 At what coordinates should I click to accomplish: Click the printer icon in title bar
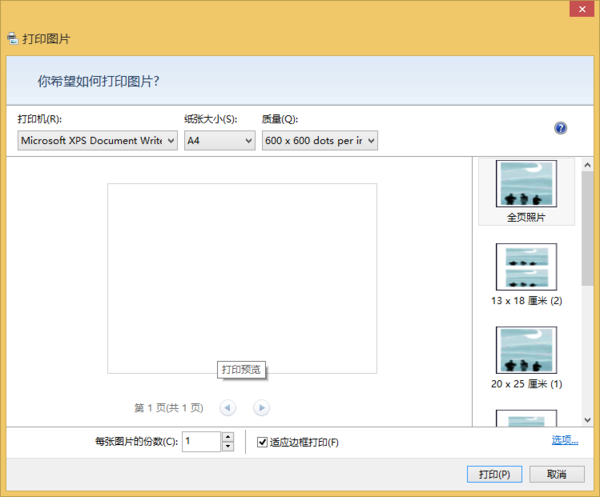pyautogui.click(x=13, y=38)
